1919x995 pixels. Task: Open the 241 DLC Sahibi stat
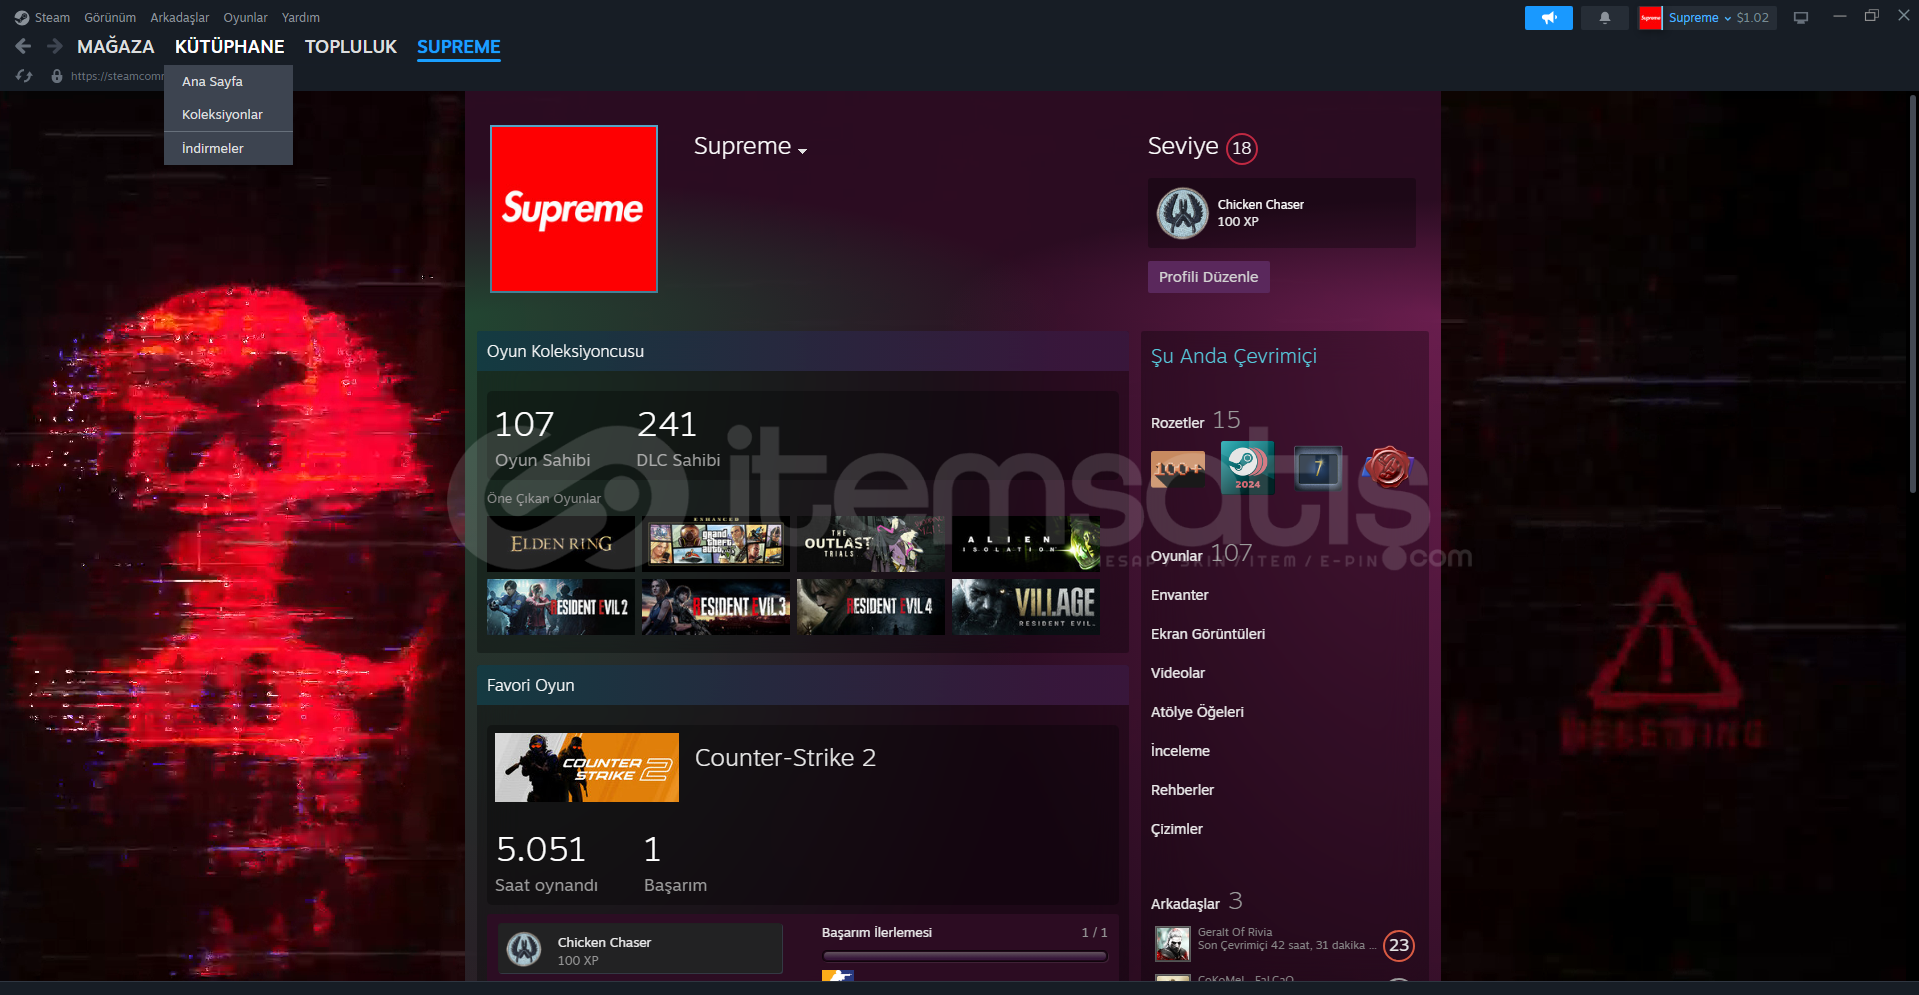tap(678, 438)
